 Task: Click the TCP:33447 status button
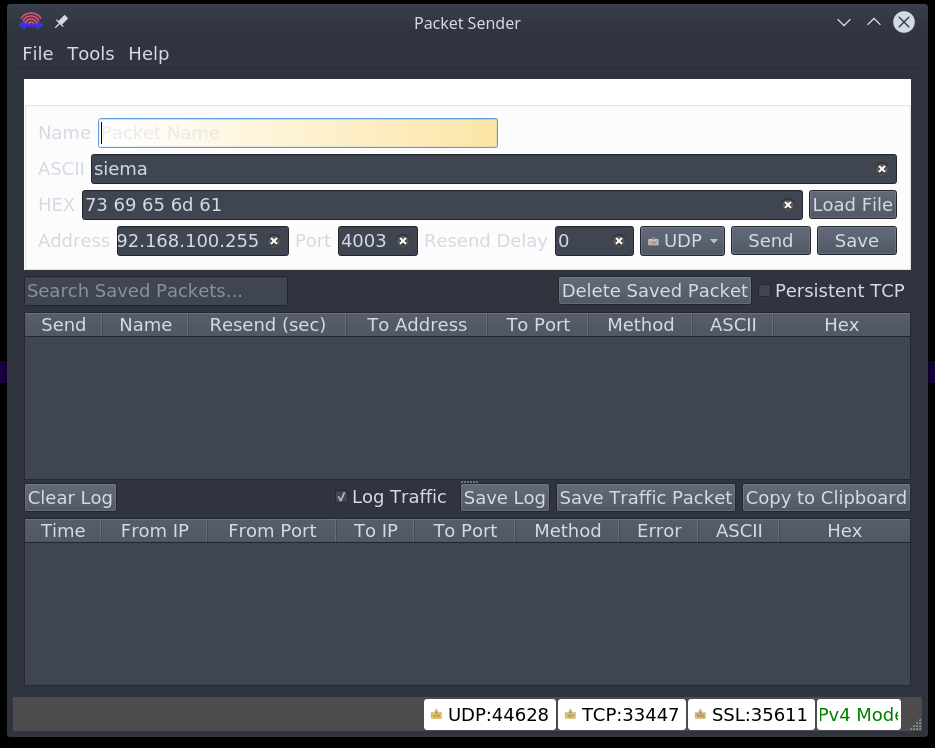tap(622, 715)
